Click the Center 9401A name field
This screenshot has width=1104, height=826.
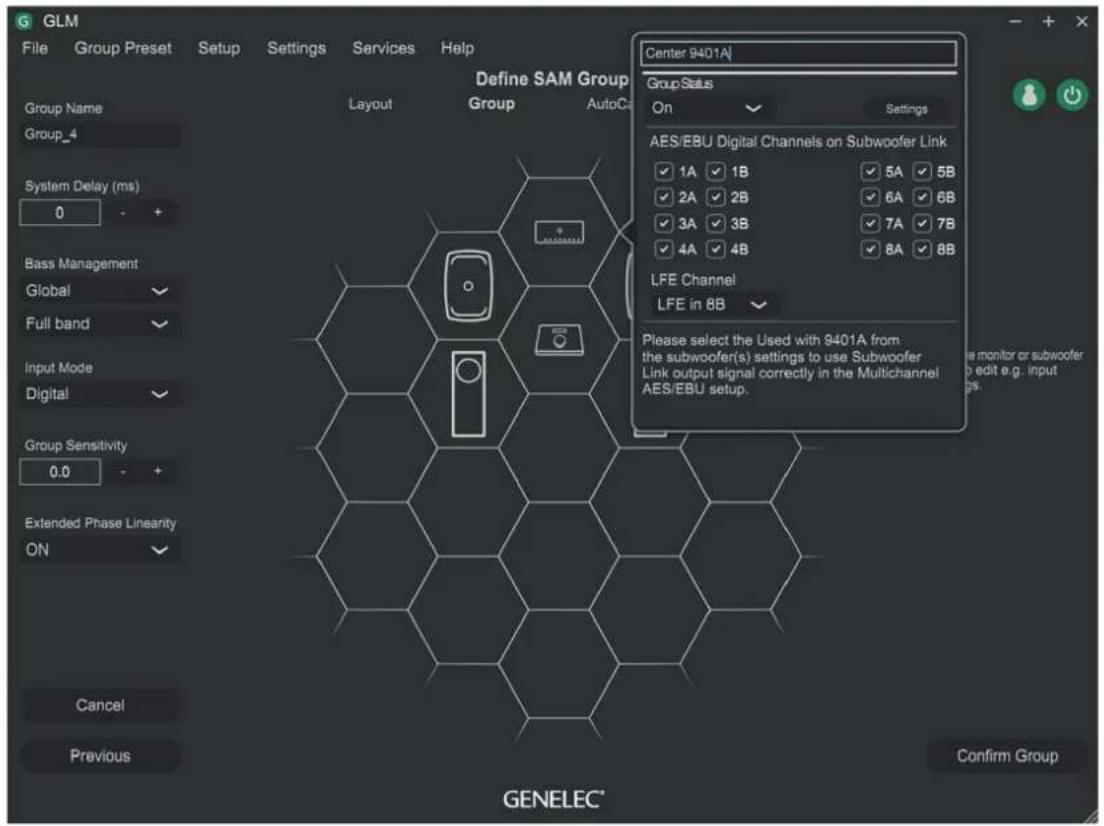point(798,53)
